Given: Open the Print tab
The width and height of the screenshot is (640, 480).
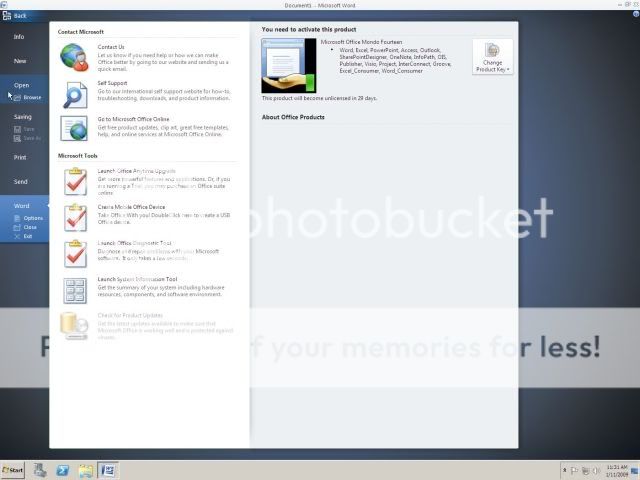Looking at the screenshot, I should point(20,157).
